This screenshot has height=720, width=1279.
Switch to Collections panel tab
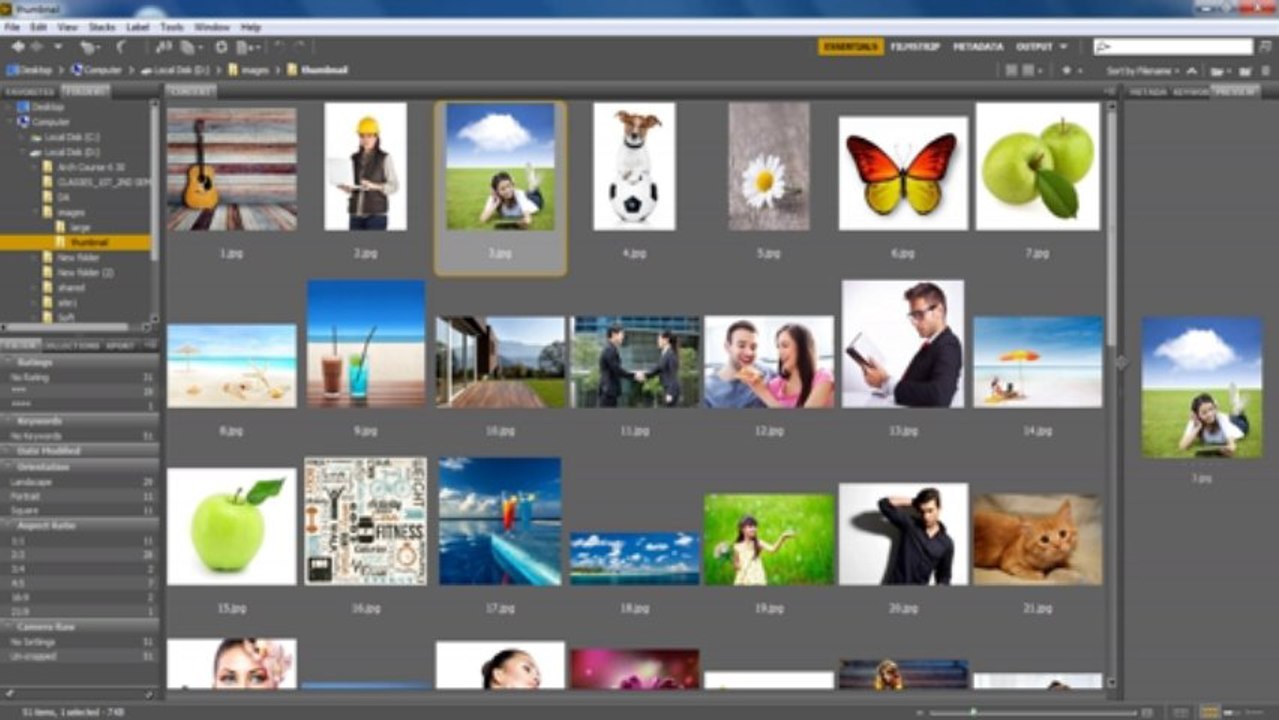coord(74,345)
